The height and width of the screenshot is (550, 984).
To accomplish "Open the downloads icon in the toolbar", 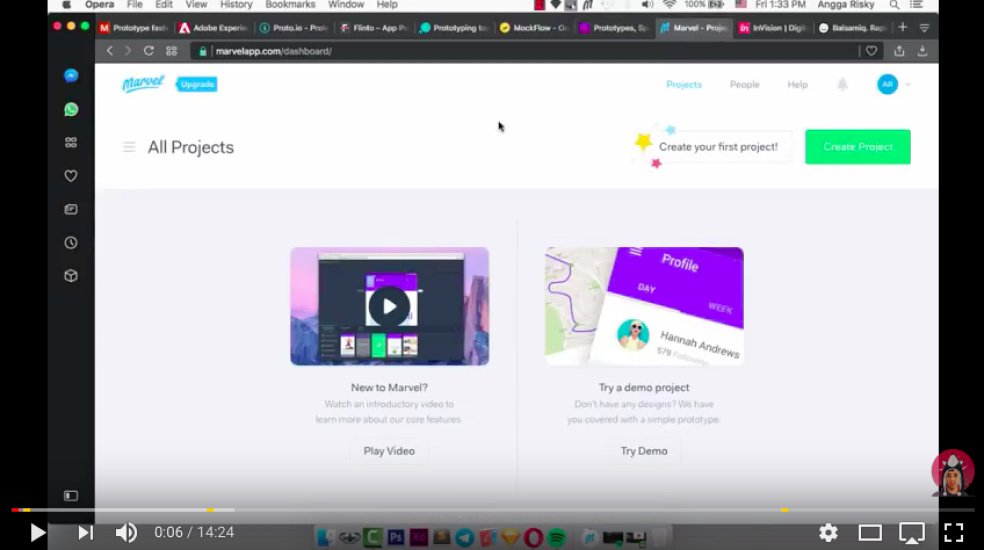I will 922,51.
